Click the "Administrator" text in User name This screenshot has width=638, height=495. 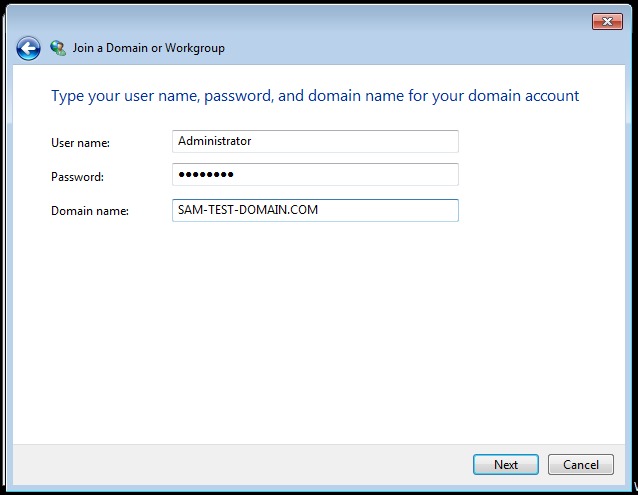click(214, 141)
